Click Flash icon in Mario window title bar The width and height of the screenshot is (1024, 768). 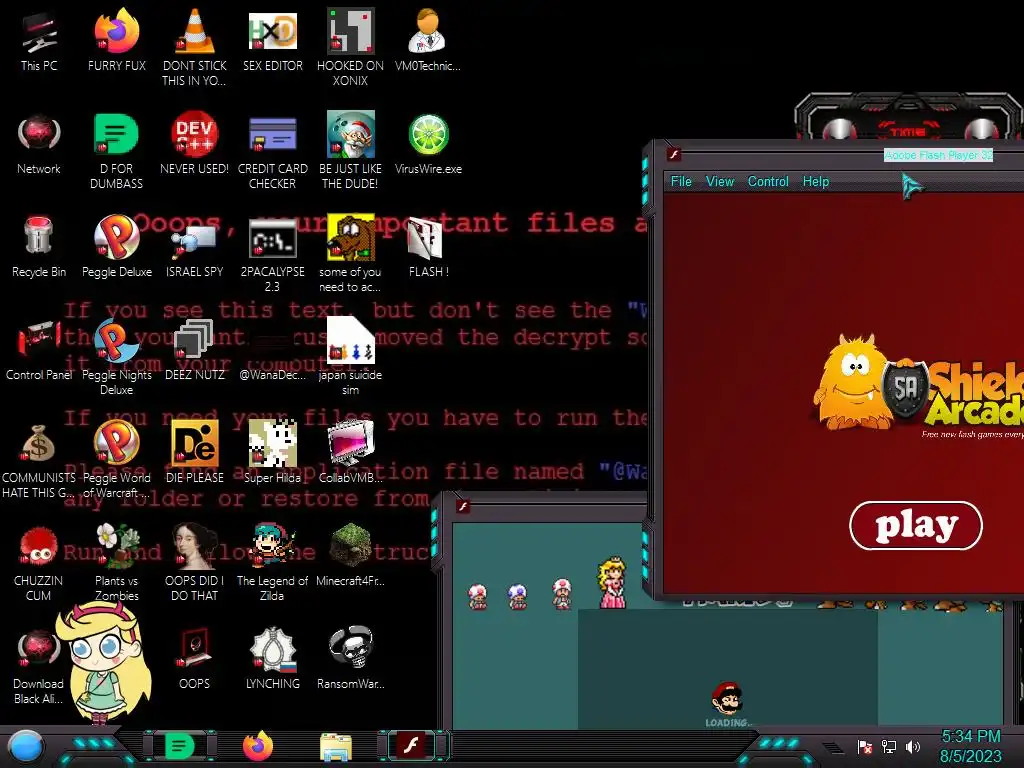[462, 506]
